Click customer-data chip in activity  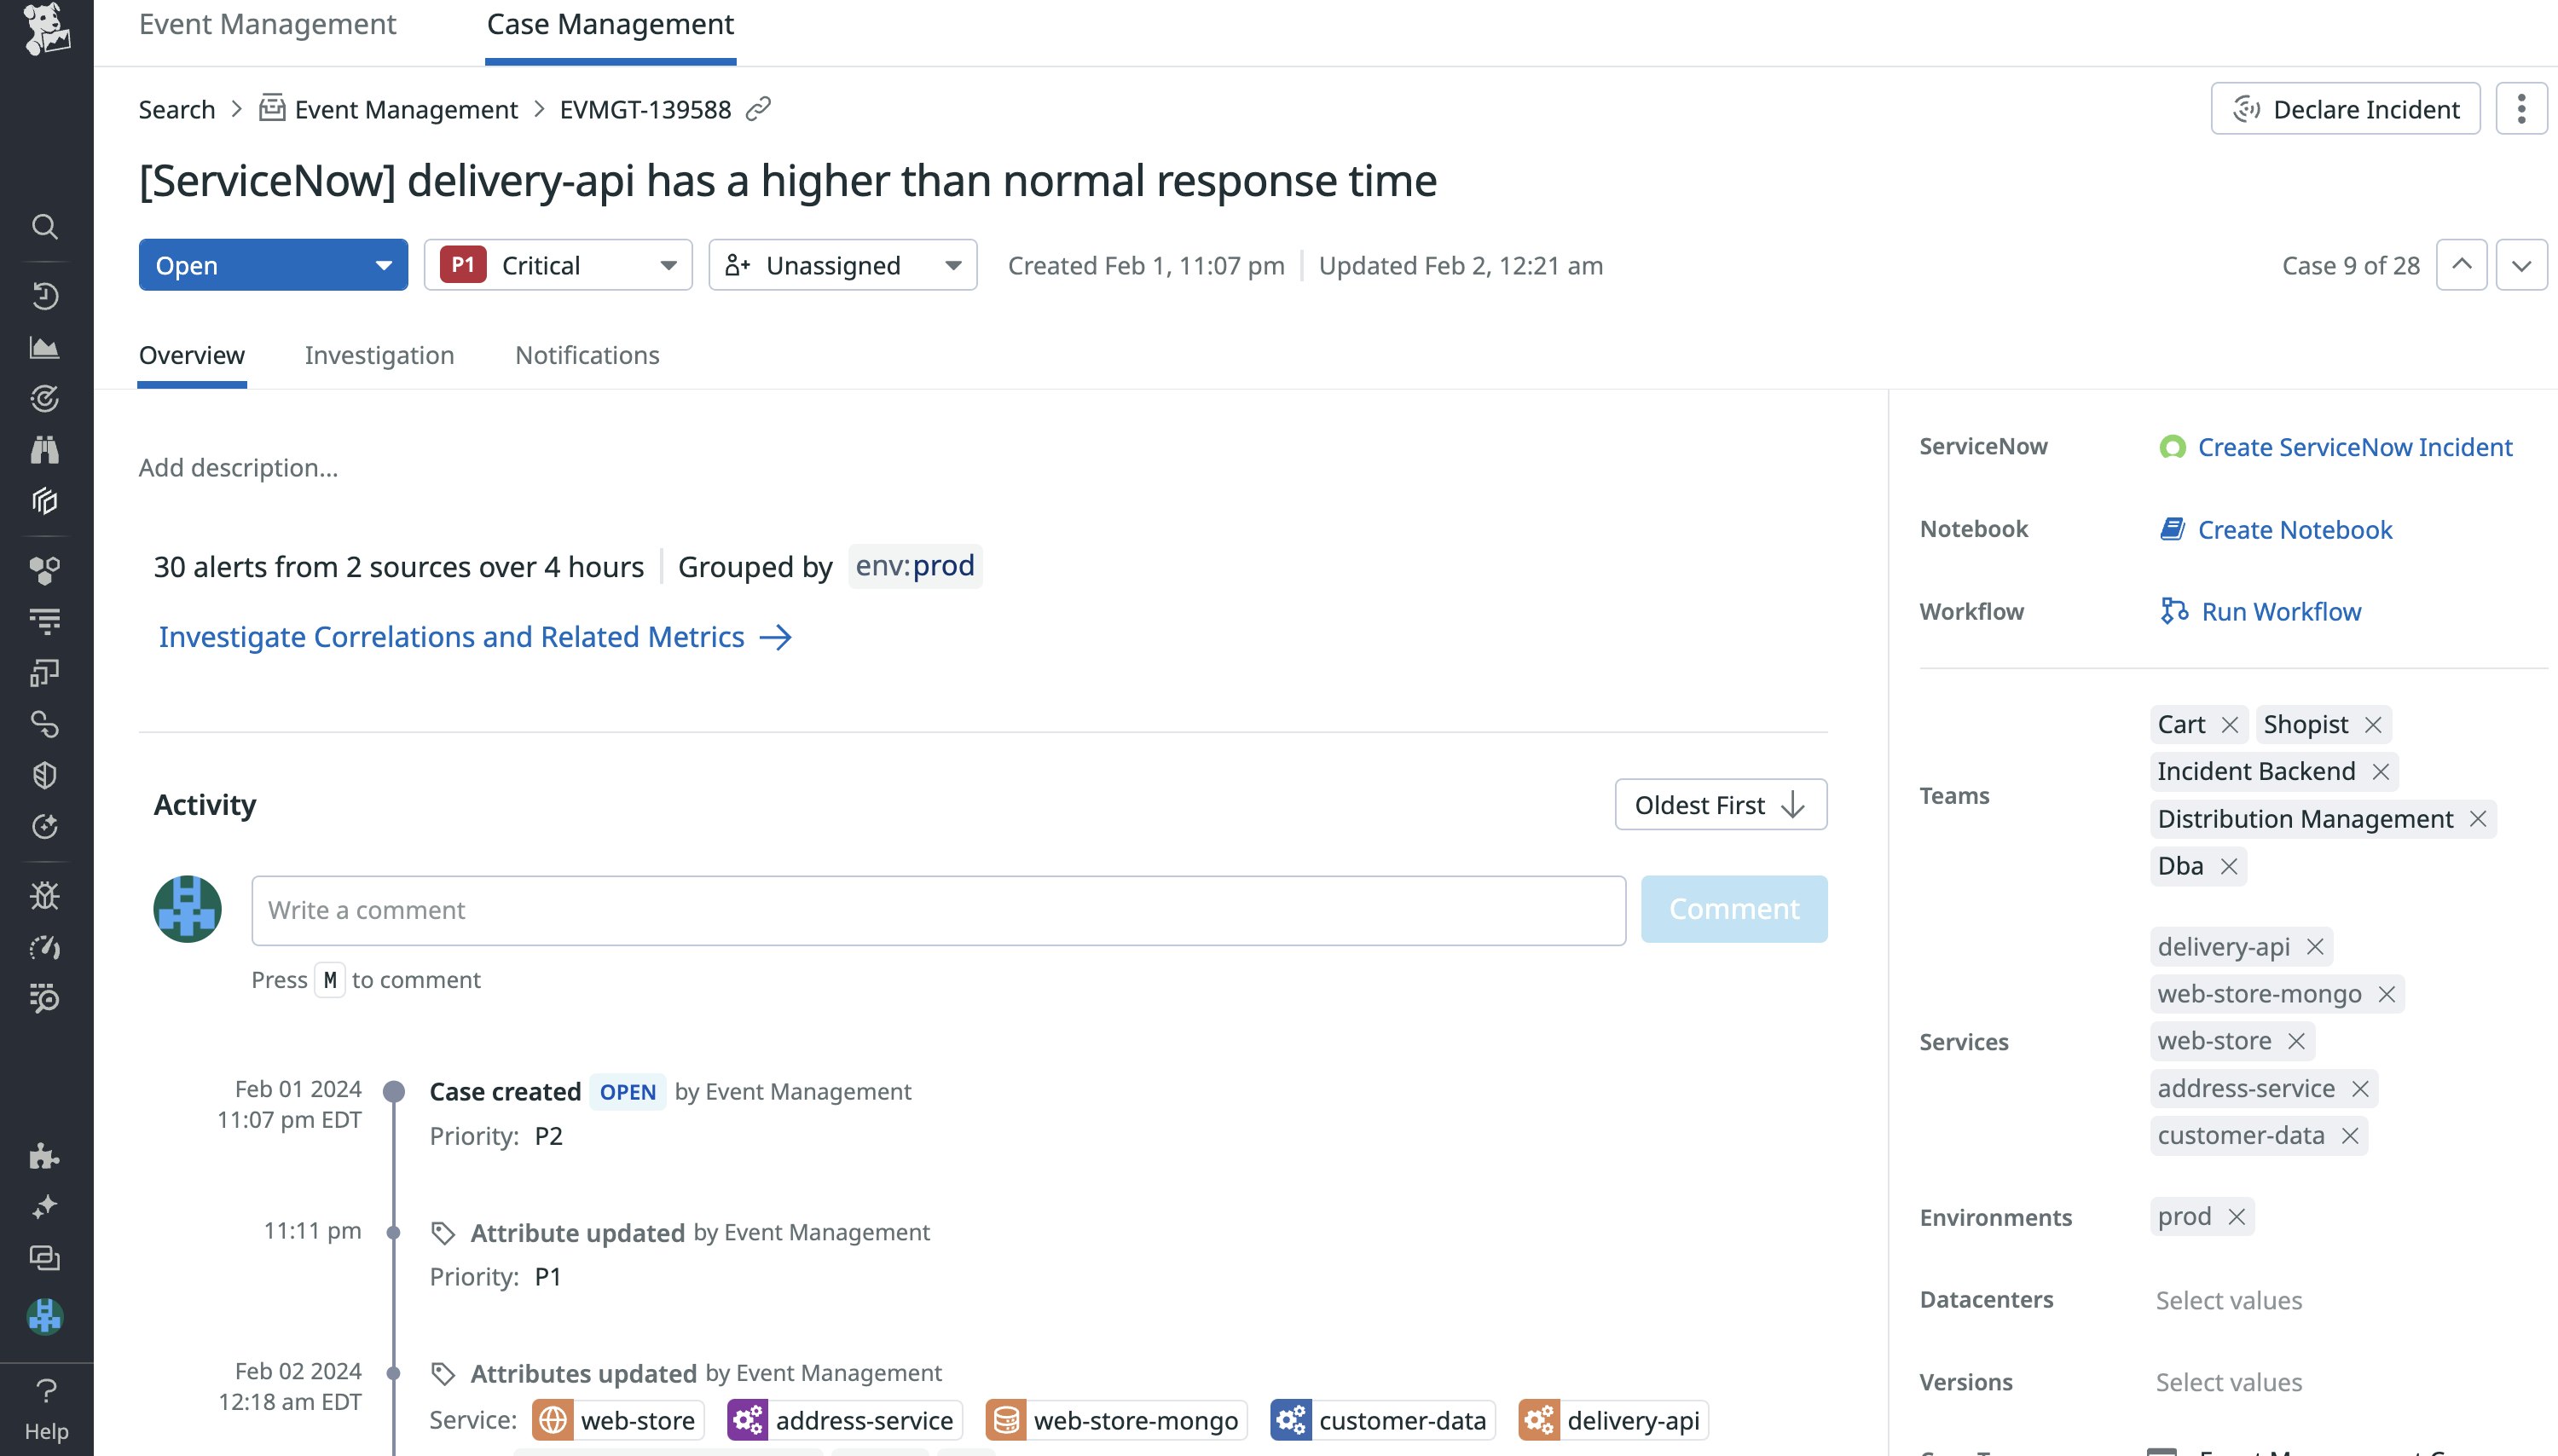[x=1383, y=1421]
